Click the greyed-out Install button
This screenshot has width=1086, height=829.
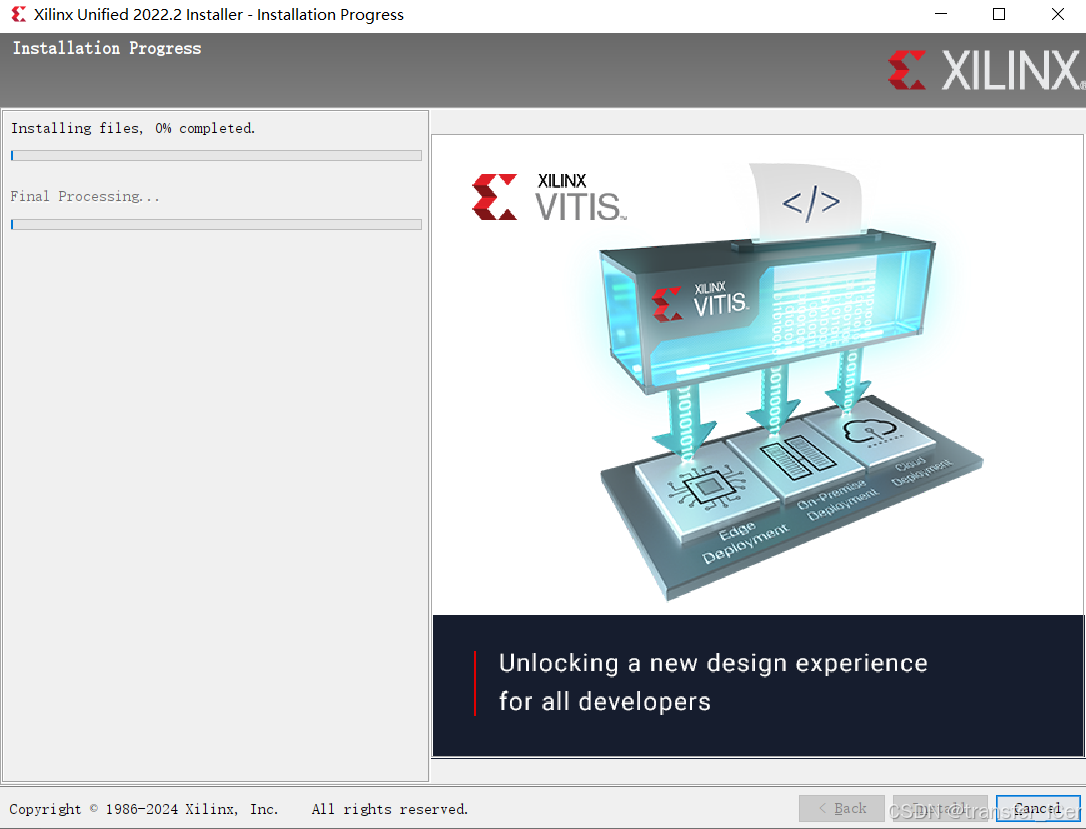(x=940, y=808)
